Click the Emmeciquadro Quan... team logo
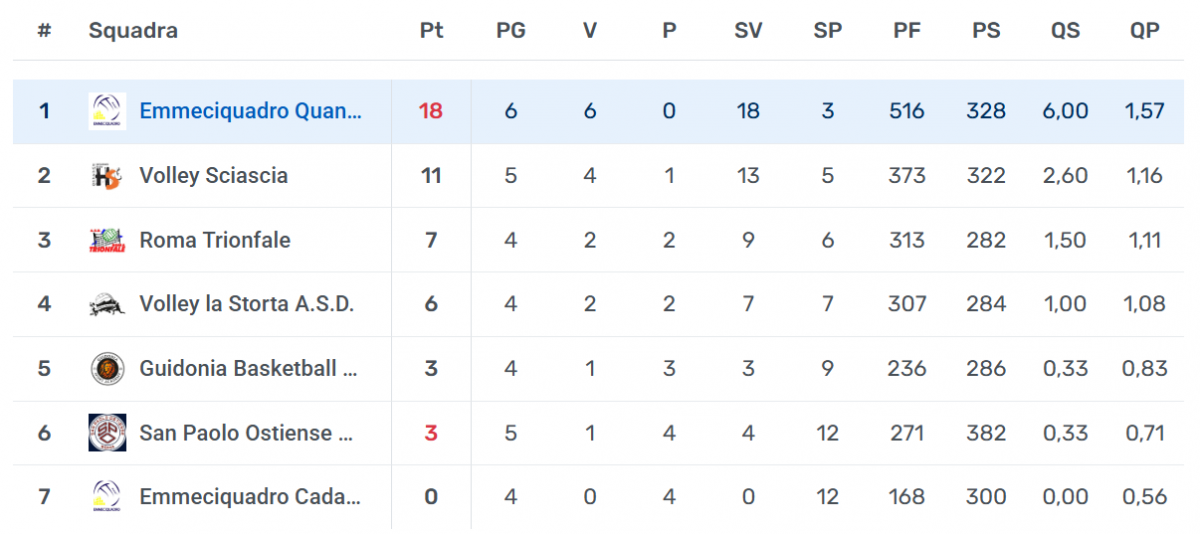The image size is (1200, 534). pyautogui.click(x=107, y=111)
